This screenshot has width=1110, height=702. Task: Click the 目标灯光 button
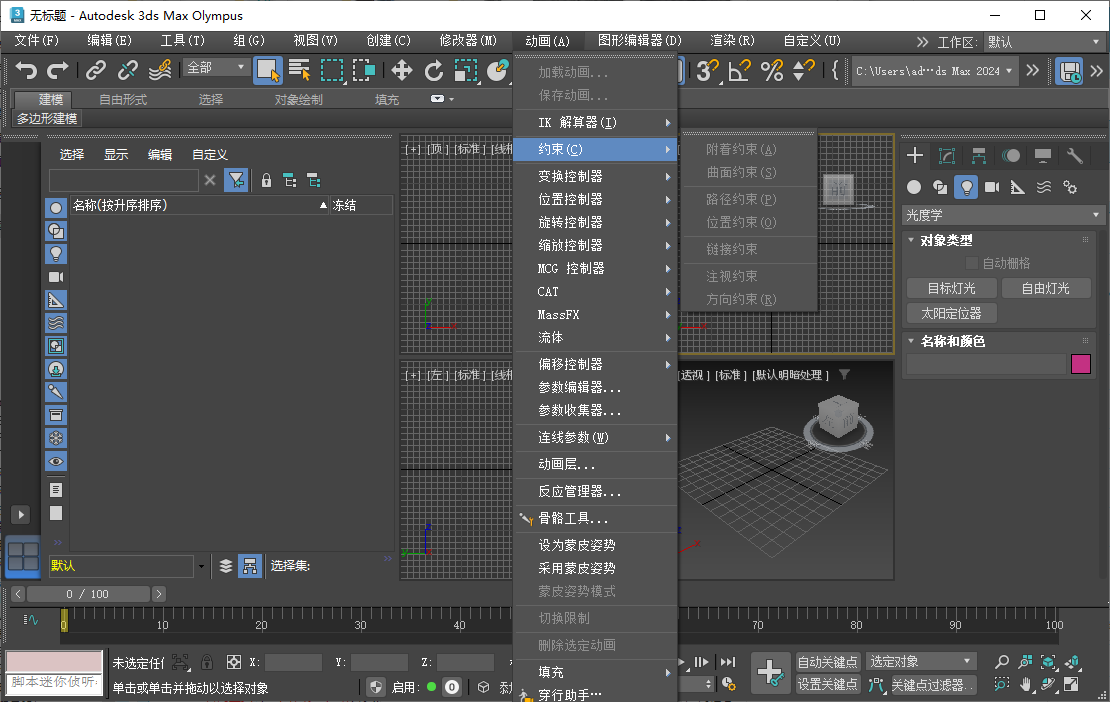[x=951, y=288]
